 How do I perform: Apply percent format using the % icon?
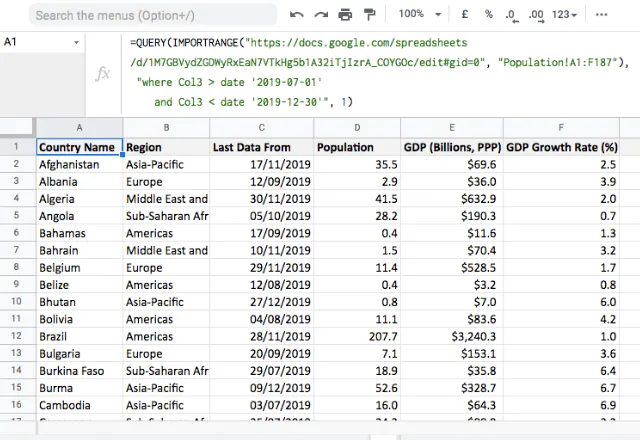488,15
